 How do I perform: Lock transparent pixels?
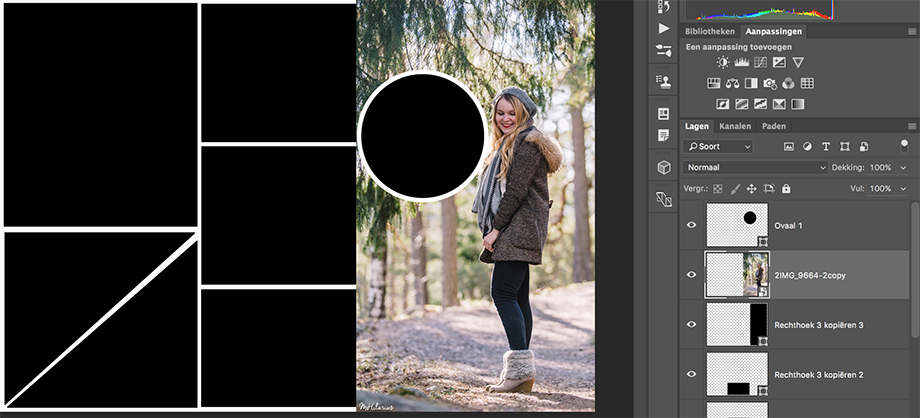pyautogui.click(x=718, y=189)
